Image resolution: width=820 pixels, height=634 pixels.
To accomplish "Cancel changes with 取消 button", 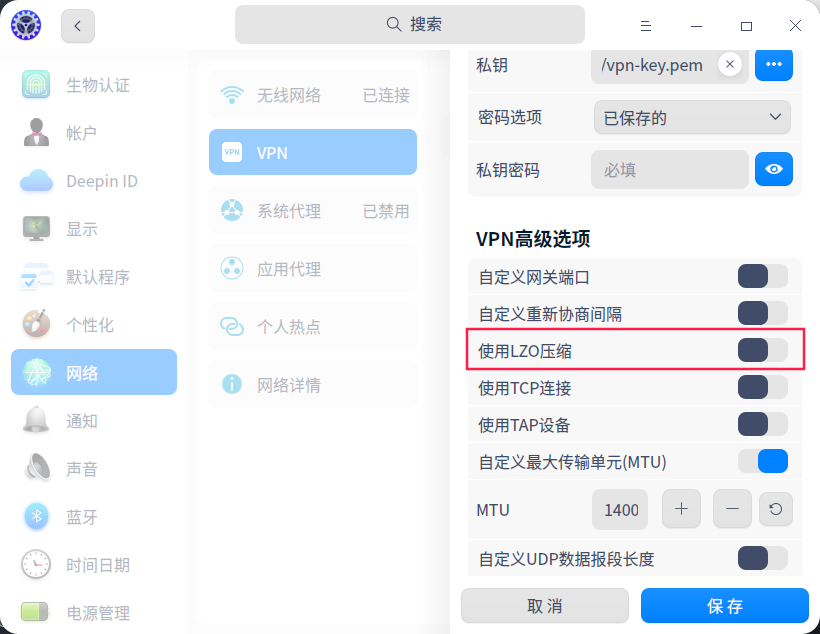I will (544, 606).
